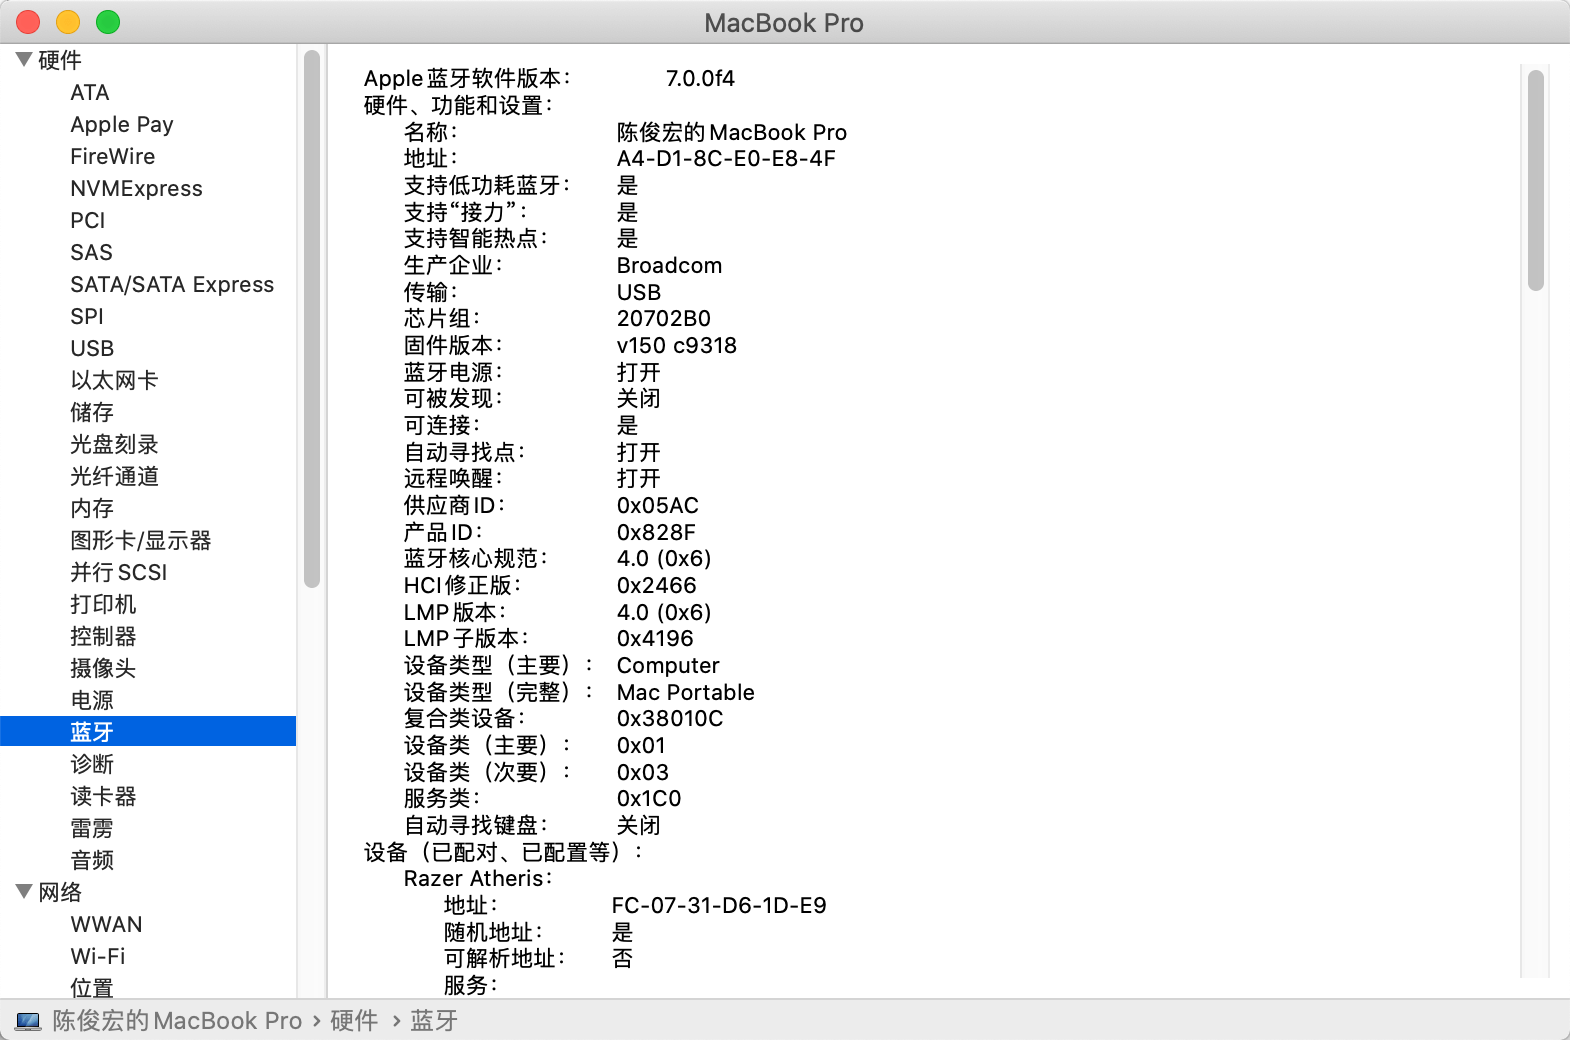Screen dimensions: 1570x1040
Task: Click the firmware value v150 c9318
Action: click(x=677, y=346)
